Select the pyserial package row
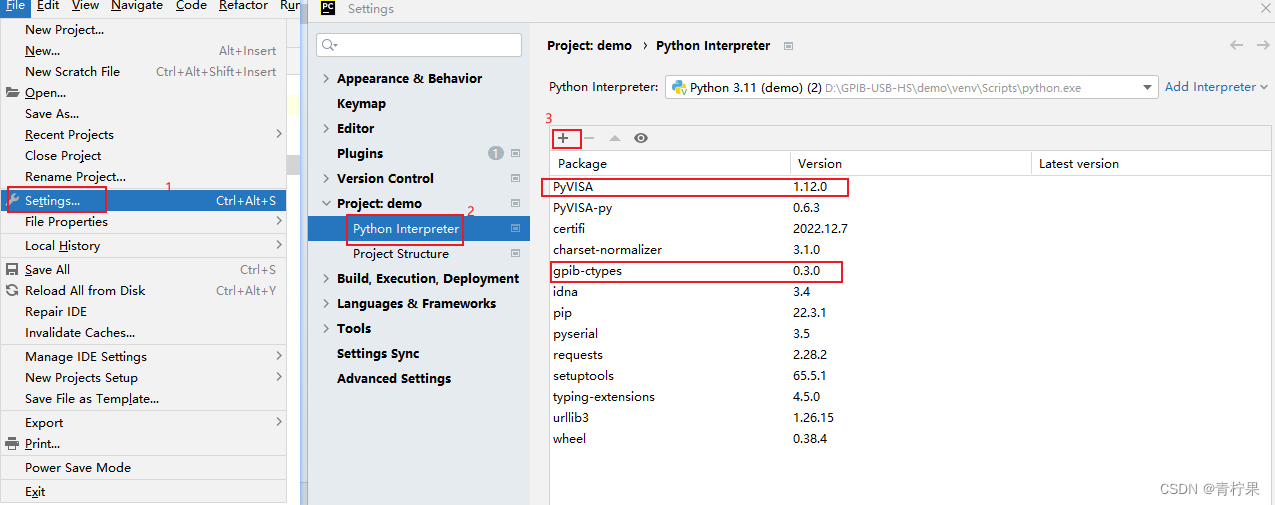Screen dimensions: 1275x505 (912, 333)
